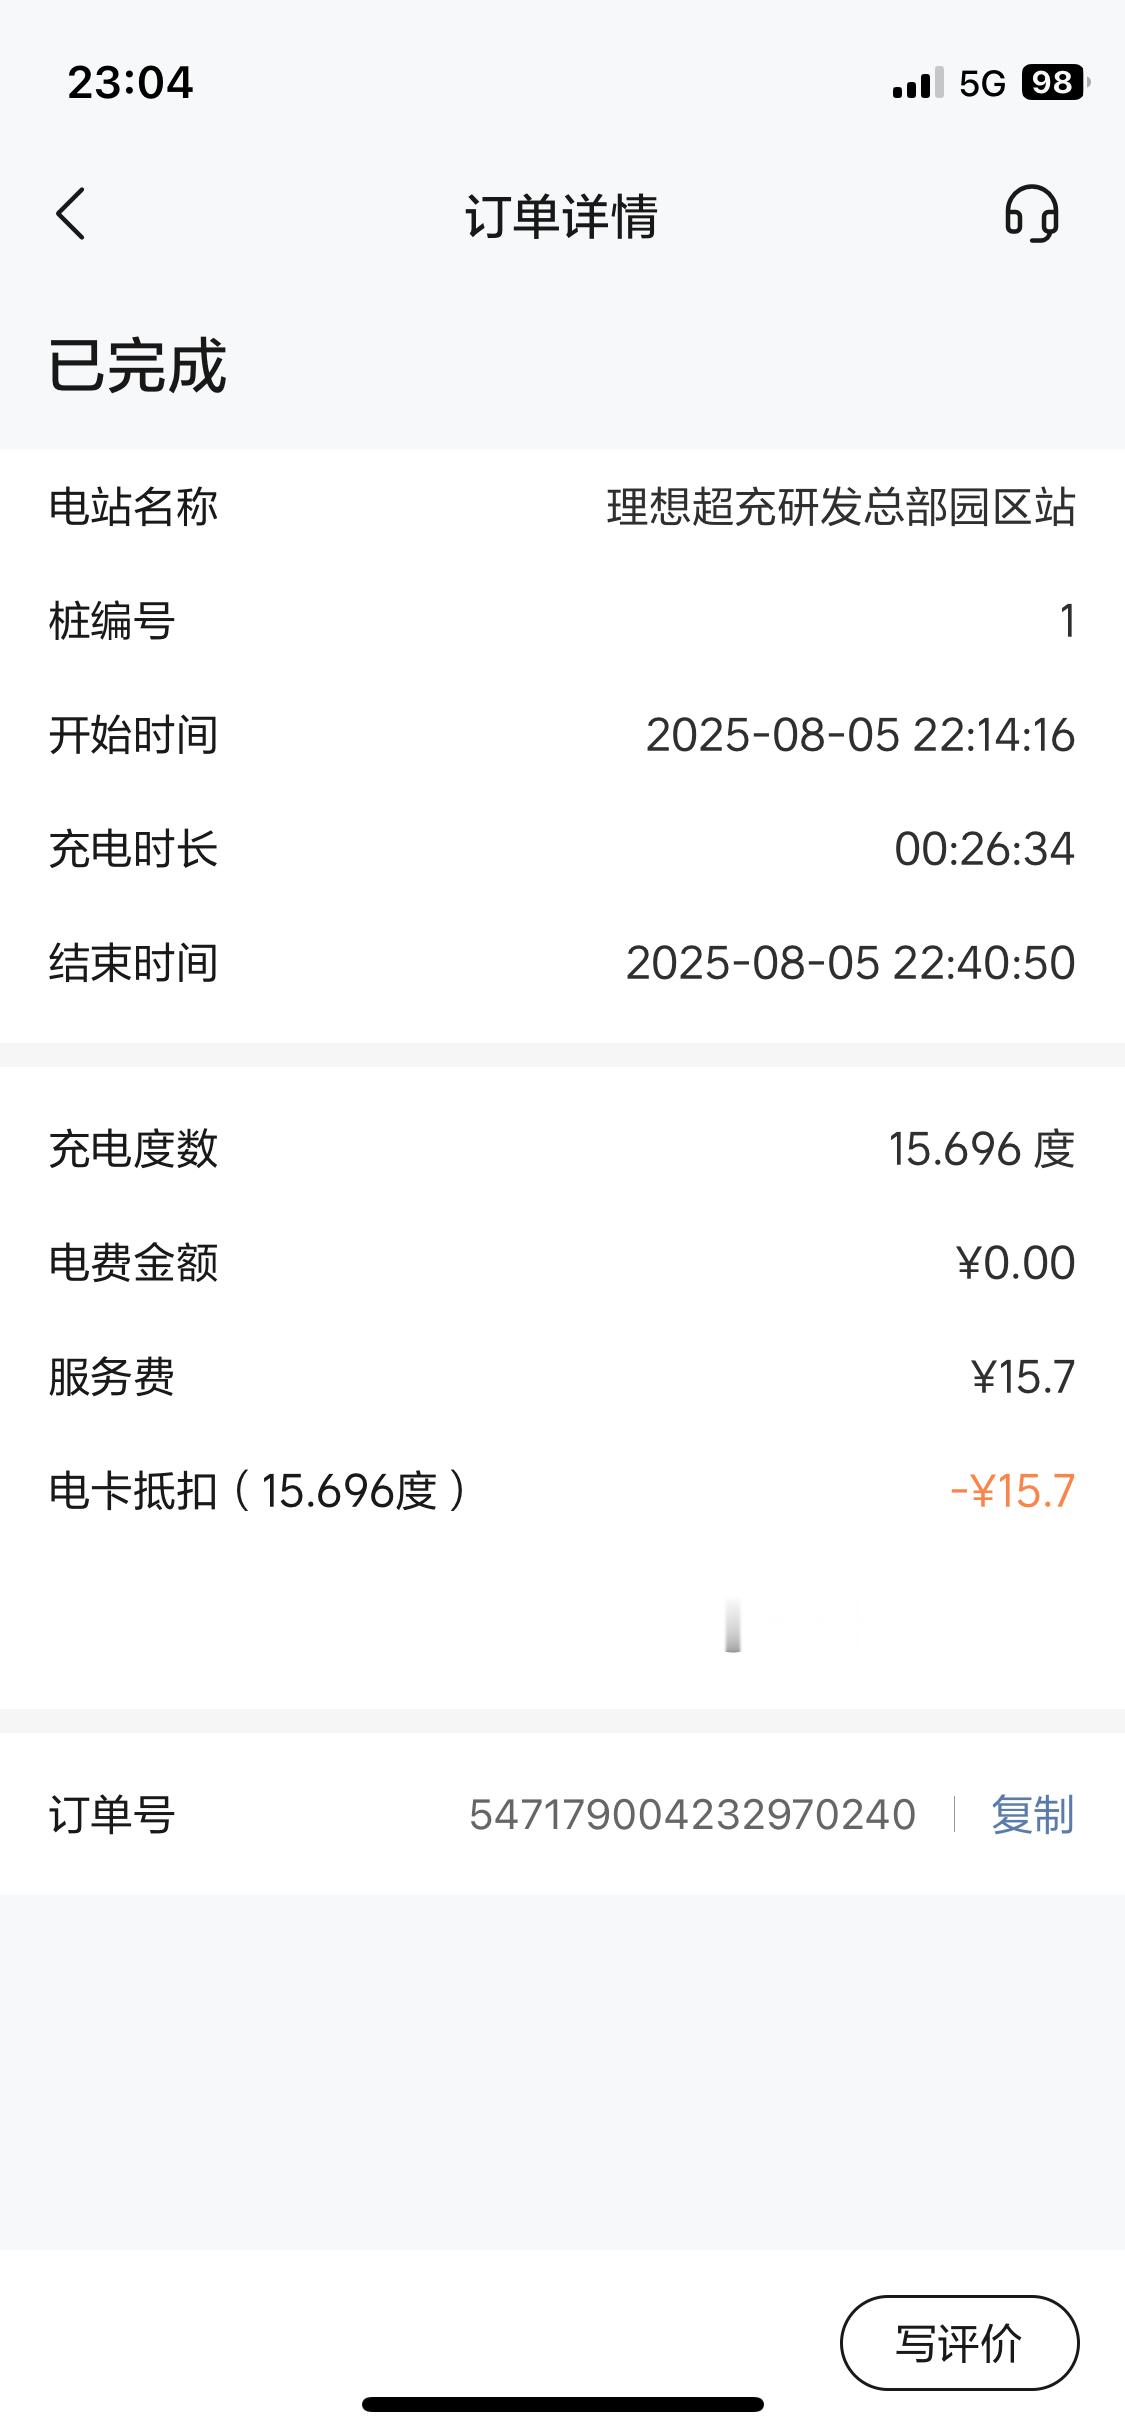The width and height of the screenshot is (1125, 2436).
Task: Tap the 写评价 review button
Action: coord(959,2342)
